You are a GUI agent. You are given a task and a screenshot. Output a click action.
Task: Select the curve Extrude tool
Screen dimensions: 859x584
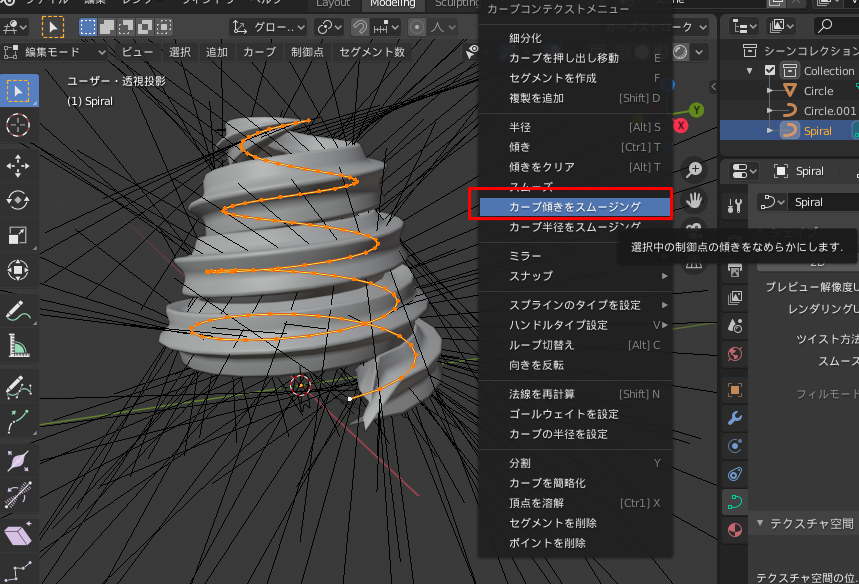point(18,421)
